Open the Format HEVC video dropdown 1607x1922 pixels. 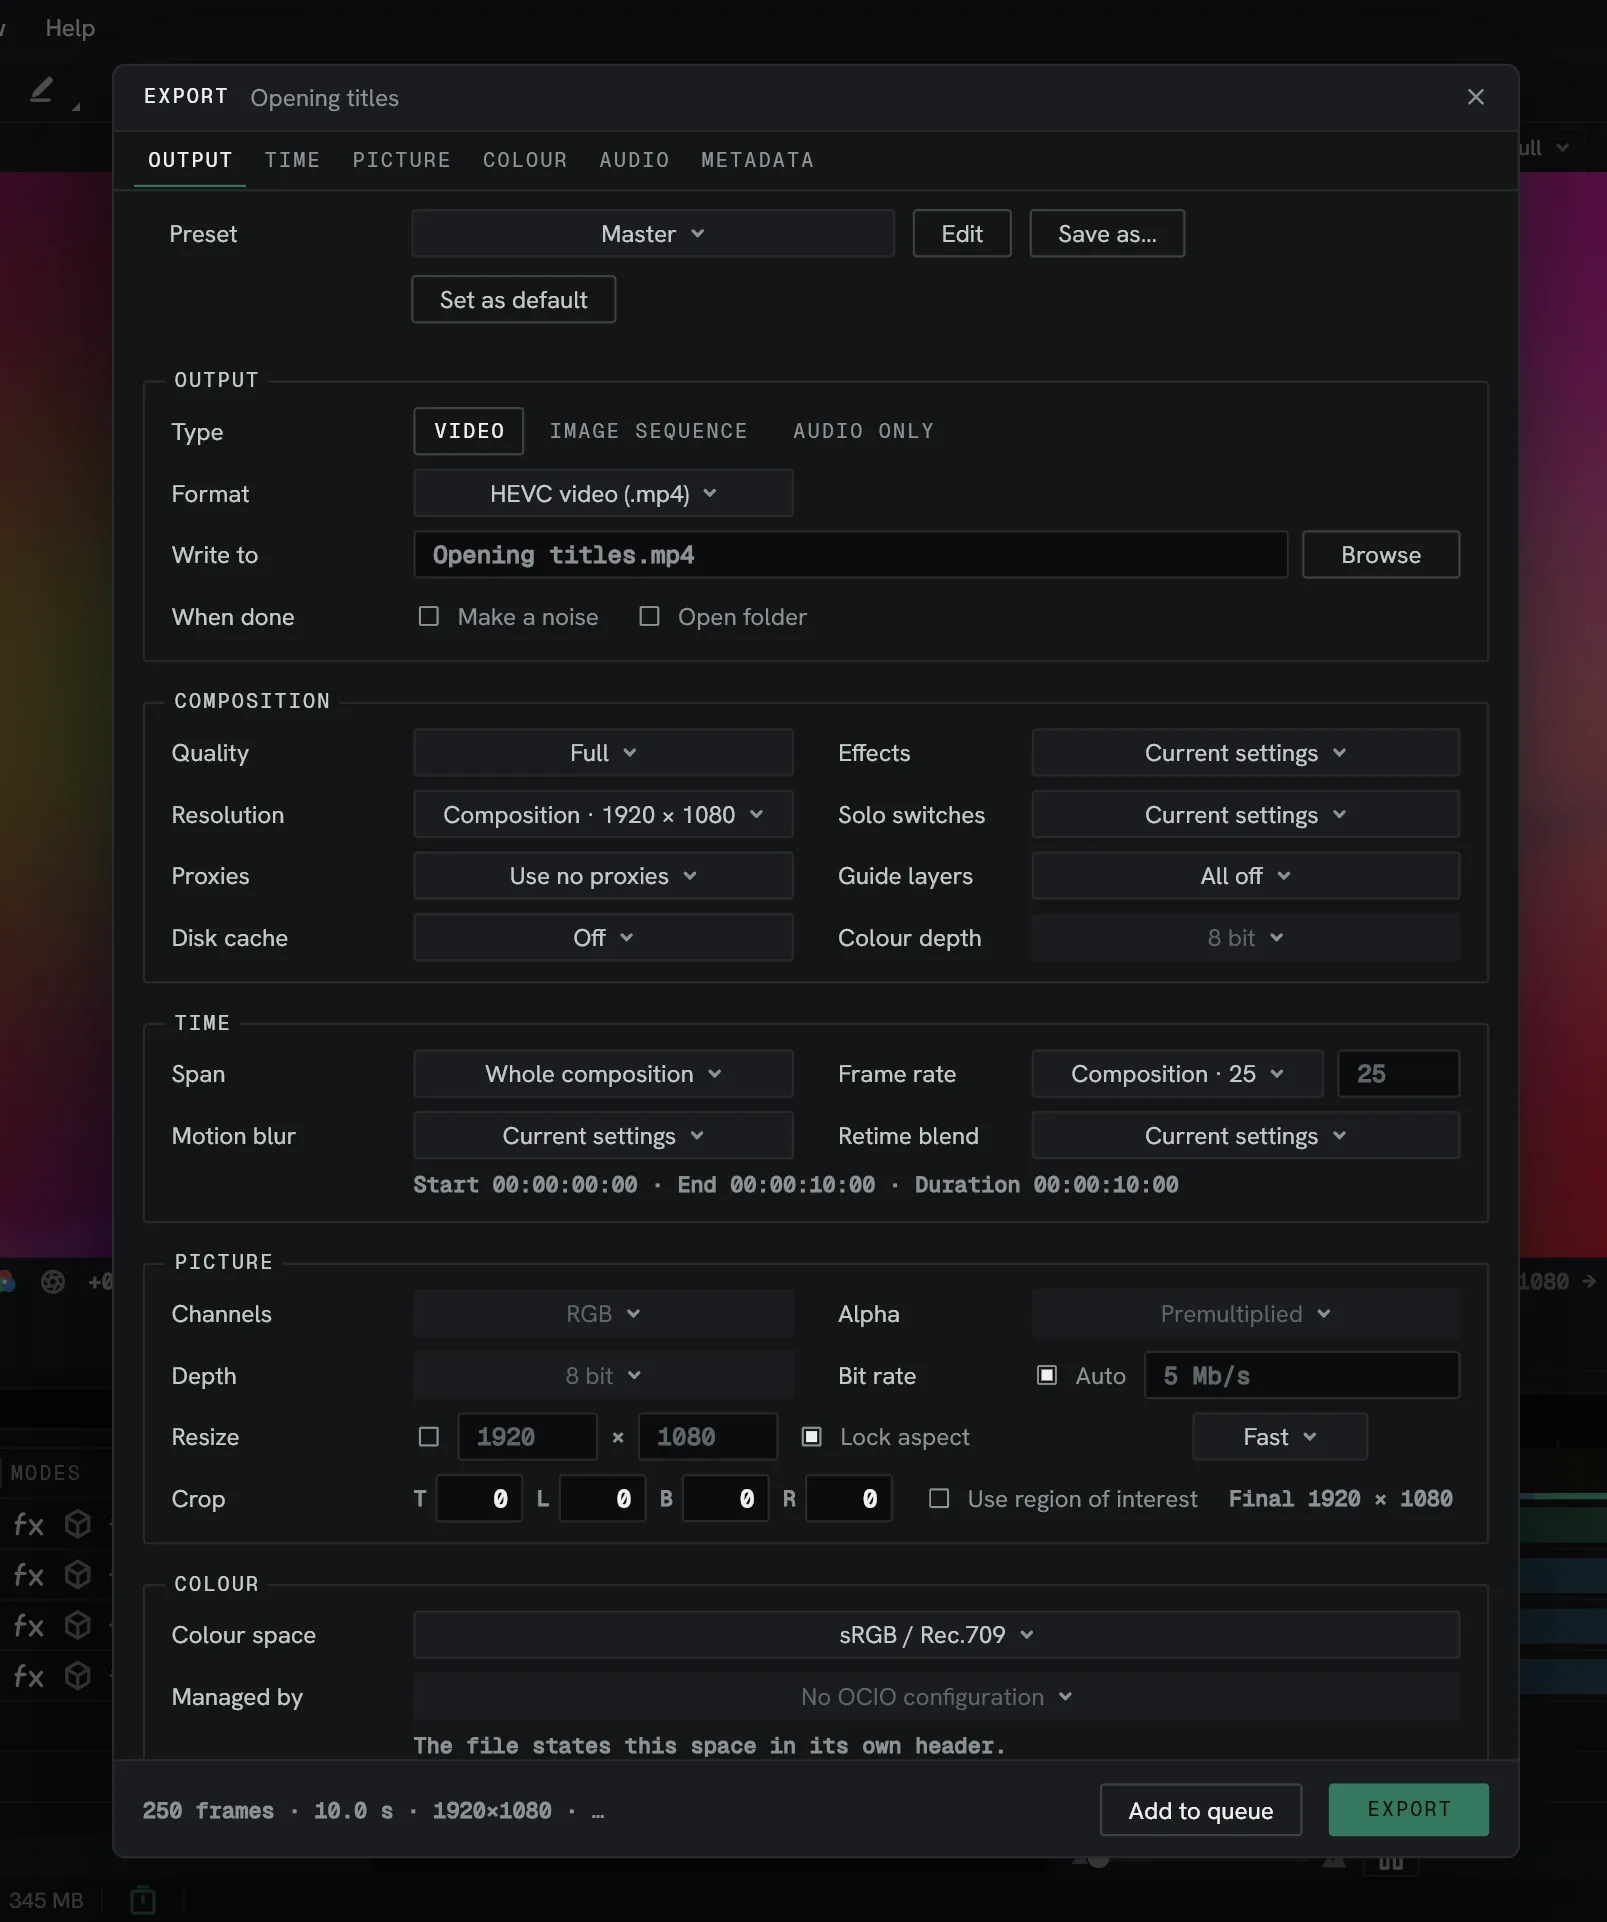coord(603,494)
